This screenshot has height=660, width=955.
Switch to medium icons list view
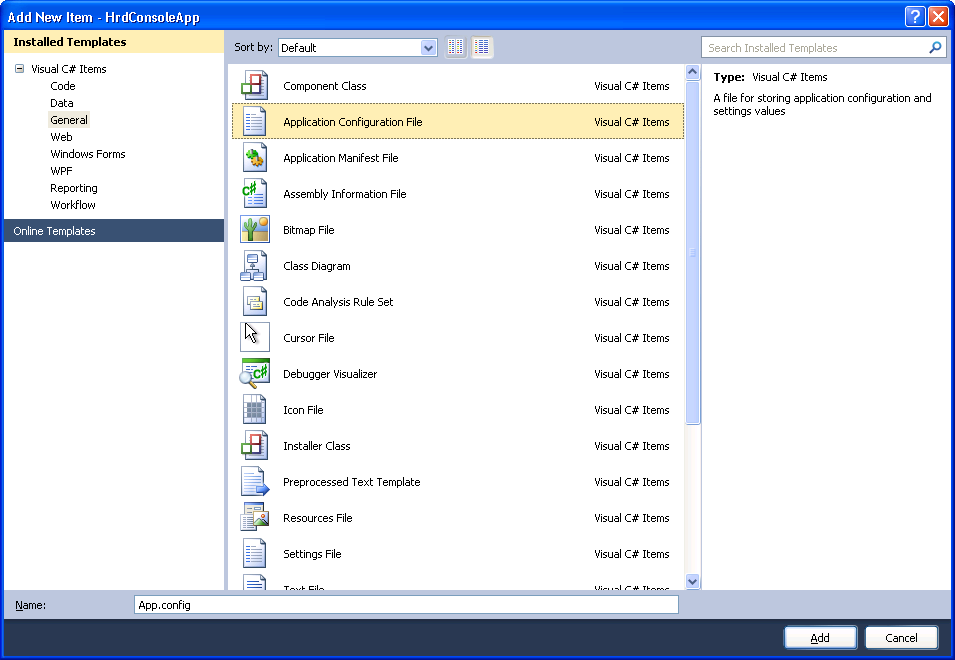coord(482,47)
